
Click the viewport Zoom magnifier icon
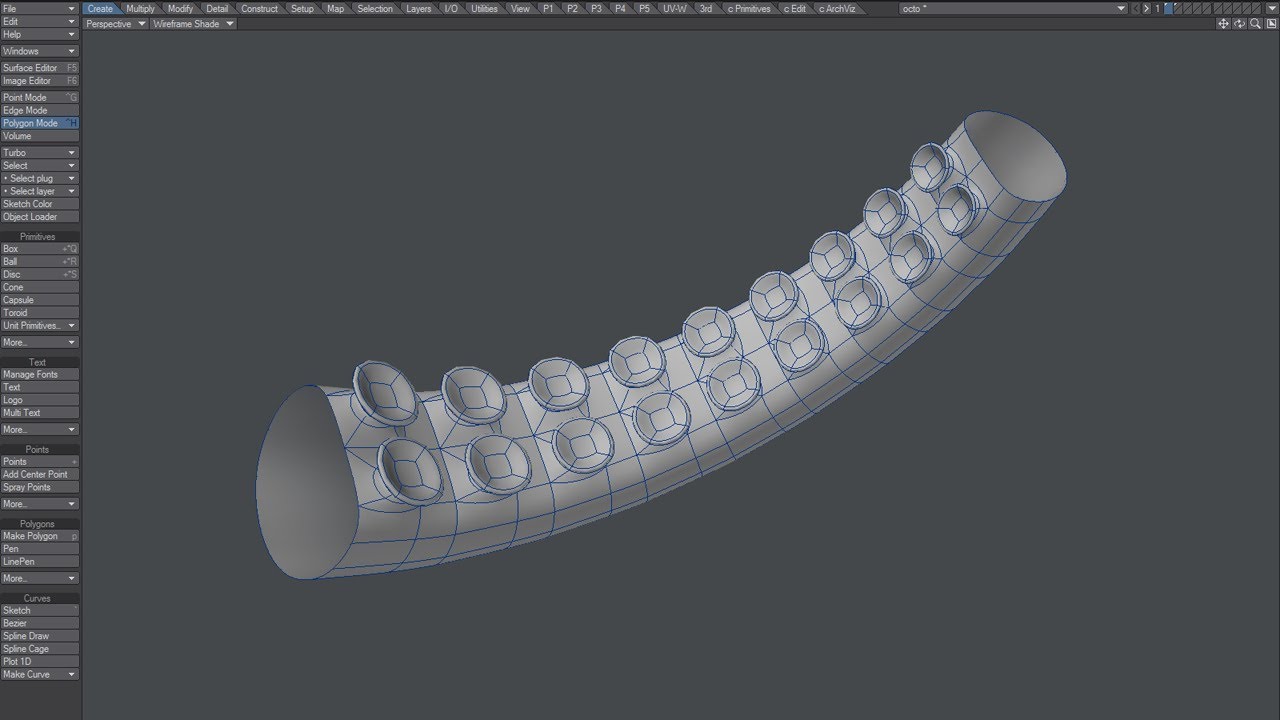click(x=1255, y=24)
